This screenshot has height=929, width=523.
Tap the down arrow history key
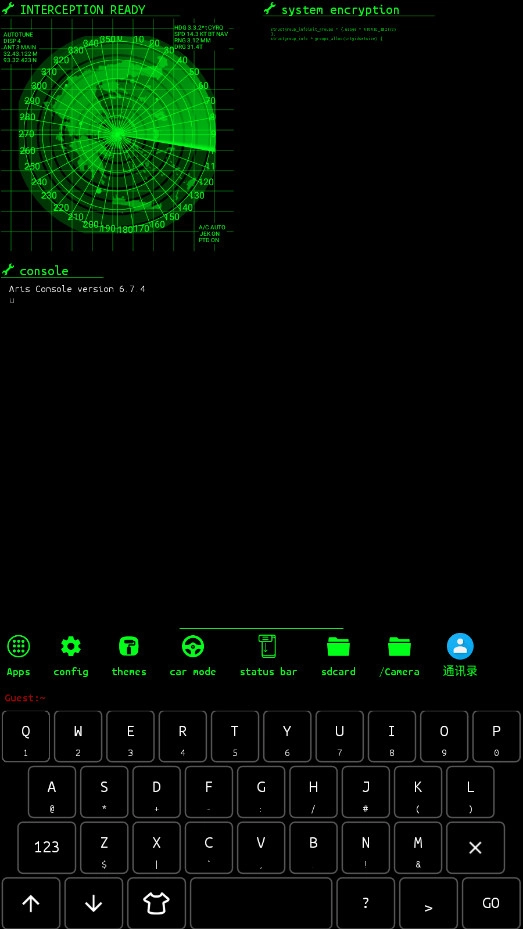94,903
